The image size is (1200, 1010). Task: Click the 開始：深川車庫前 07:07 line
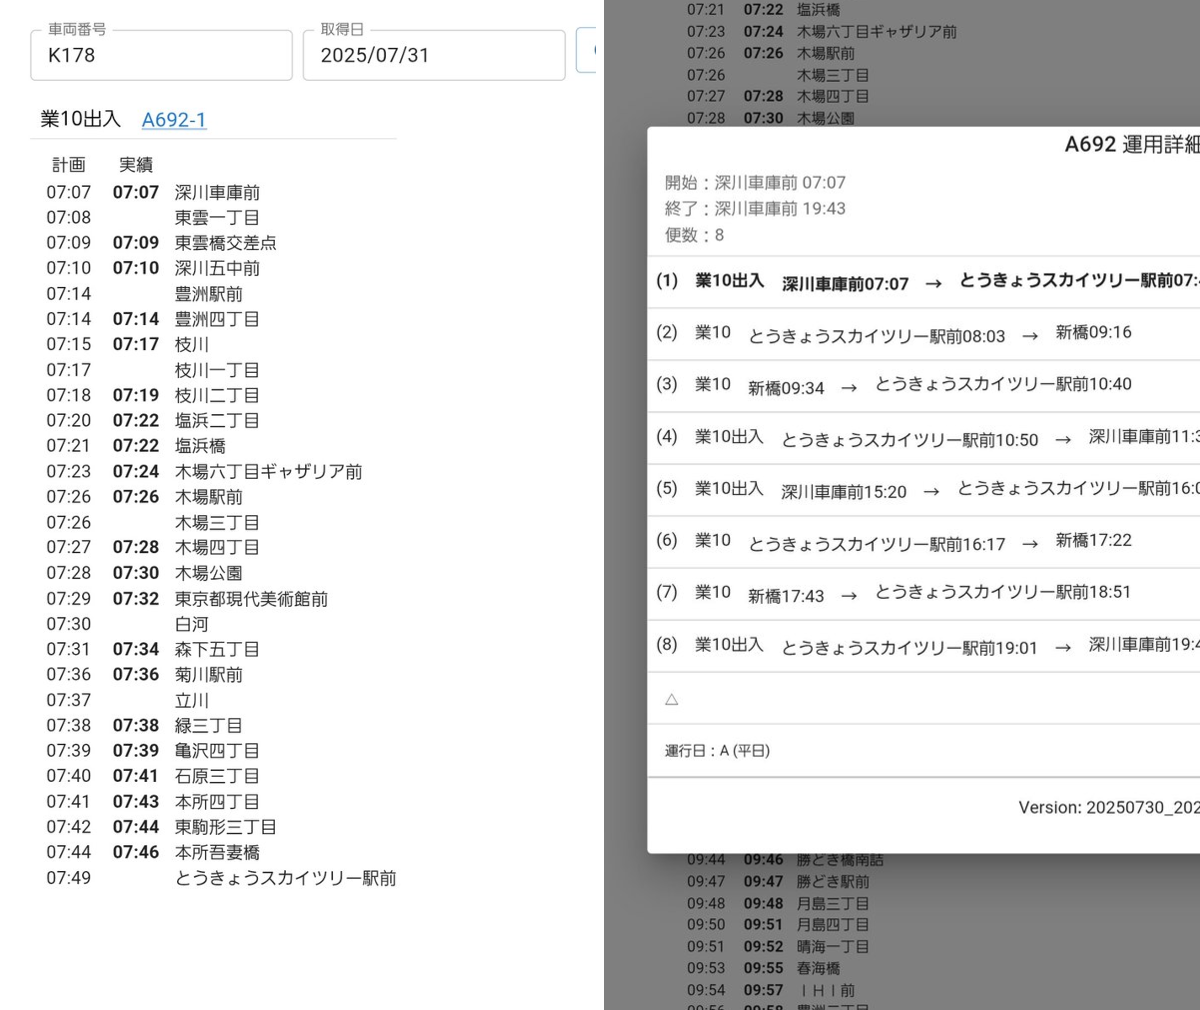[755, 183]
